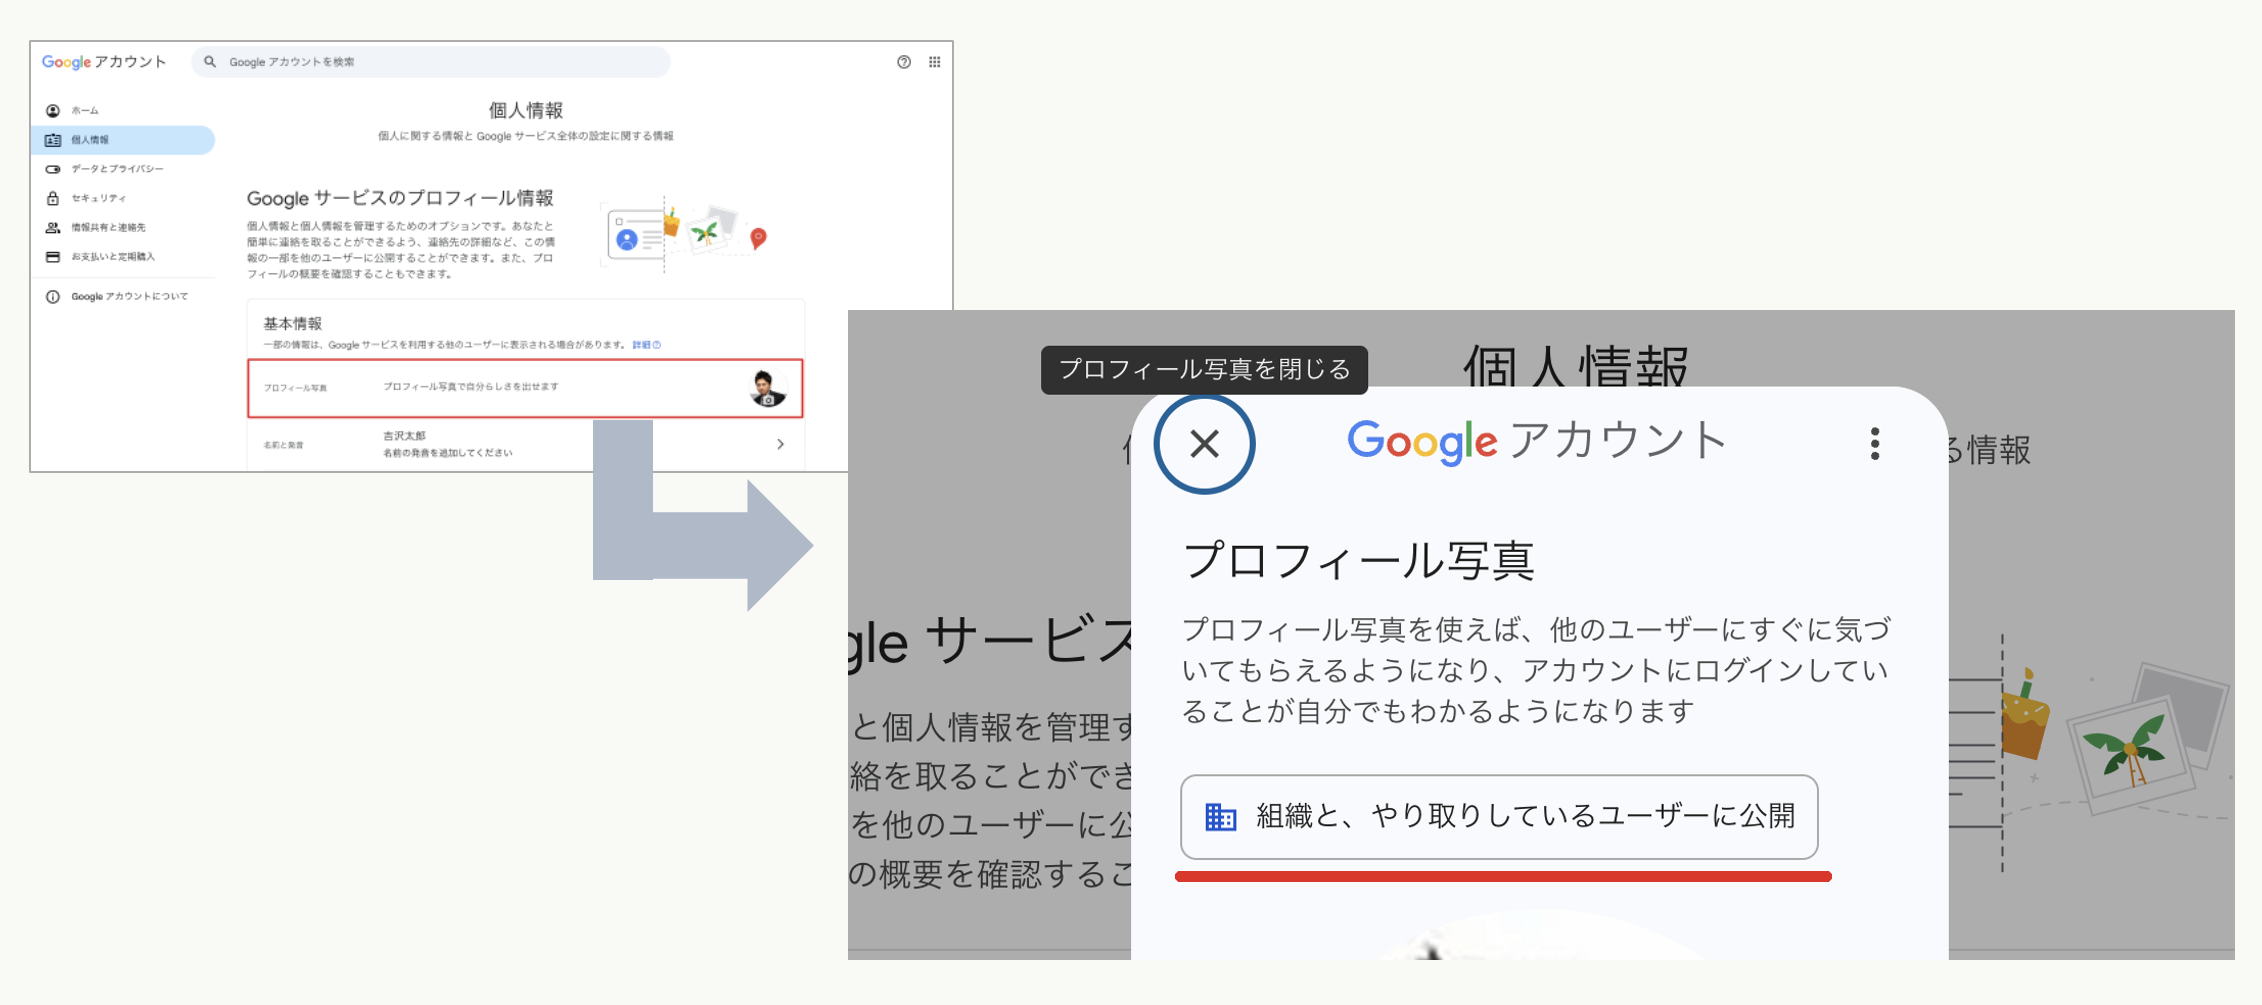Click the info circle icon beside Google アカウントについて
Image resolution: width=2262 pixels, height=1005 pixels.
(53, 297)
